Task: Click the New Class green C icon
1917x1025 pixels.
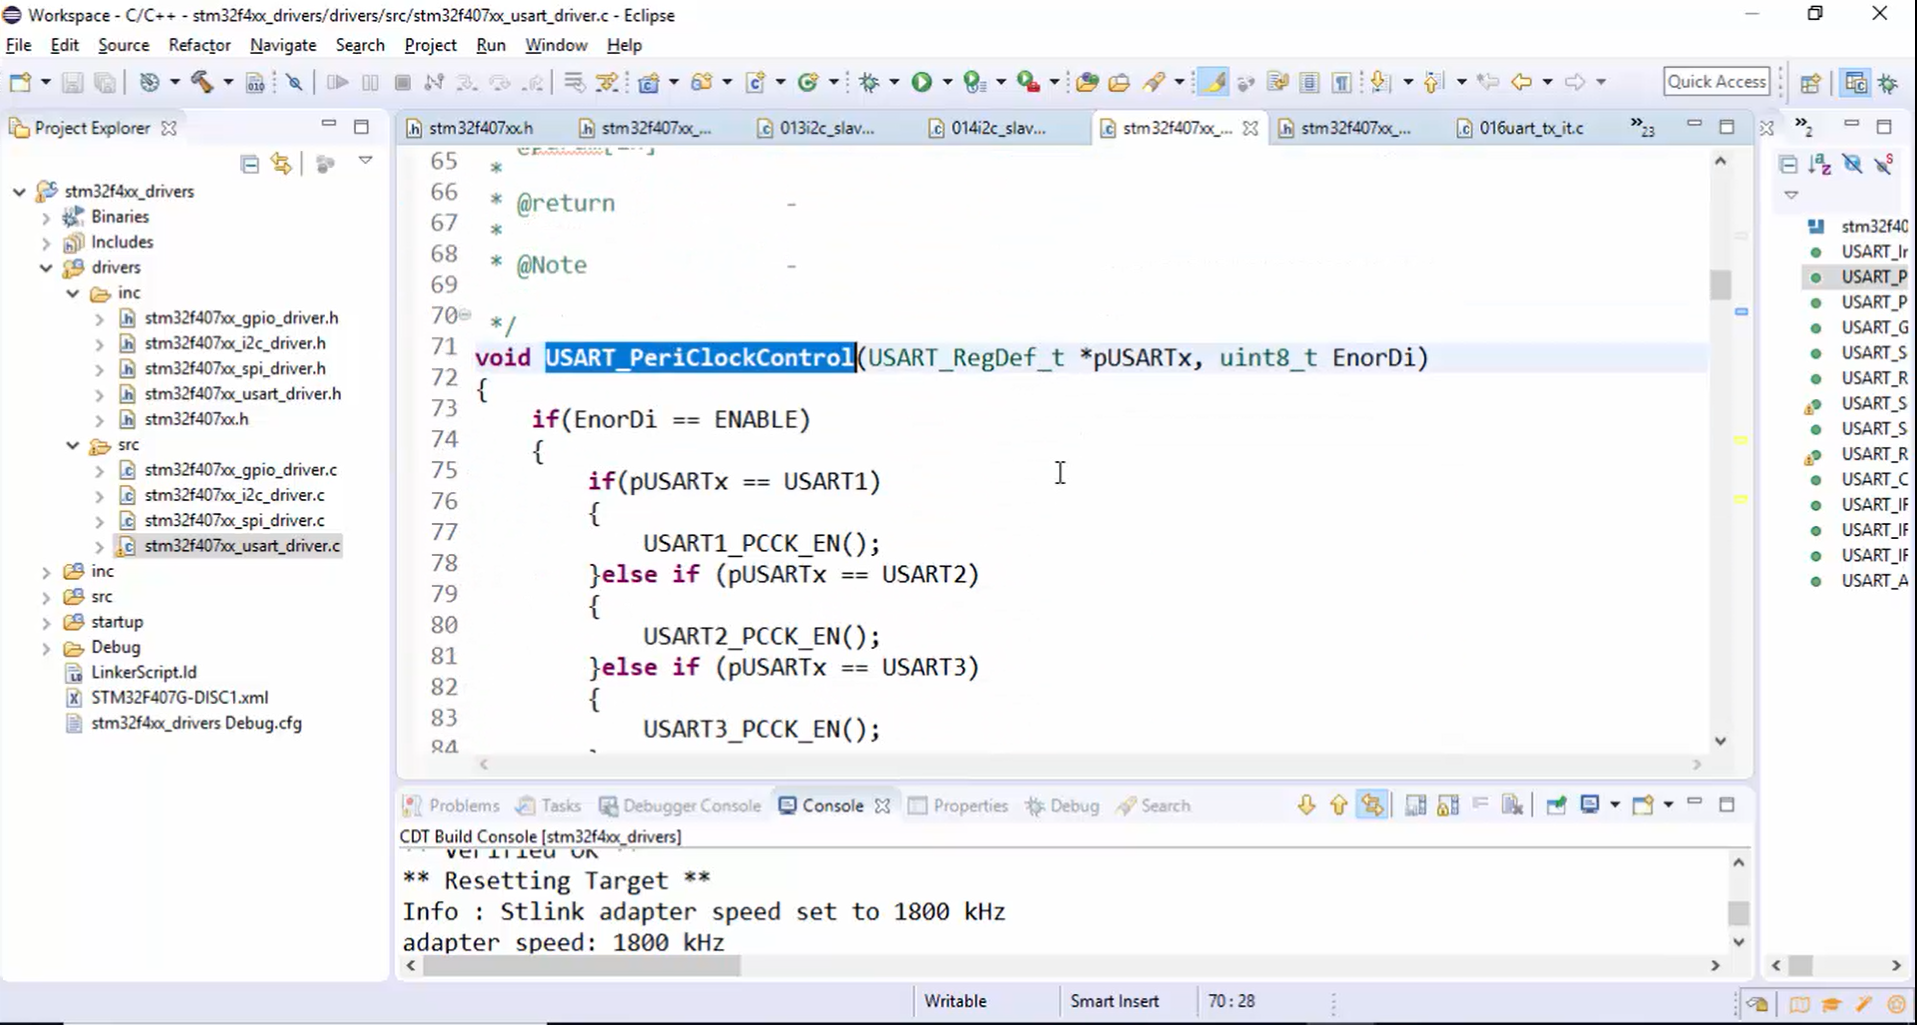Action: click(x=808, y=82)
